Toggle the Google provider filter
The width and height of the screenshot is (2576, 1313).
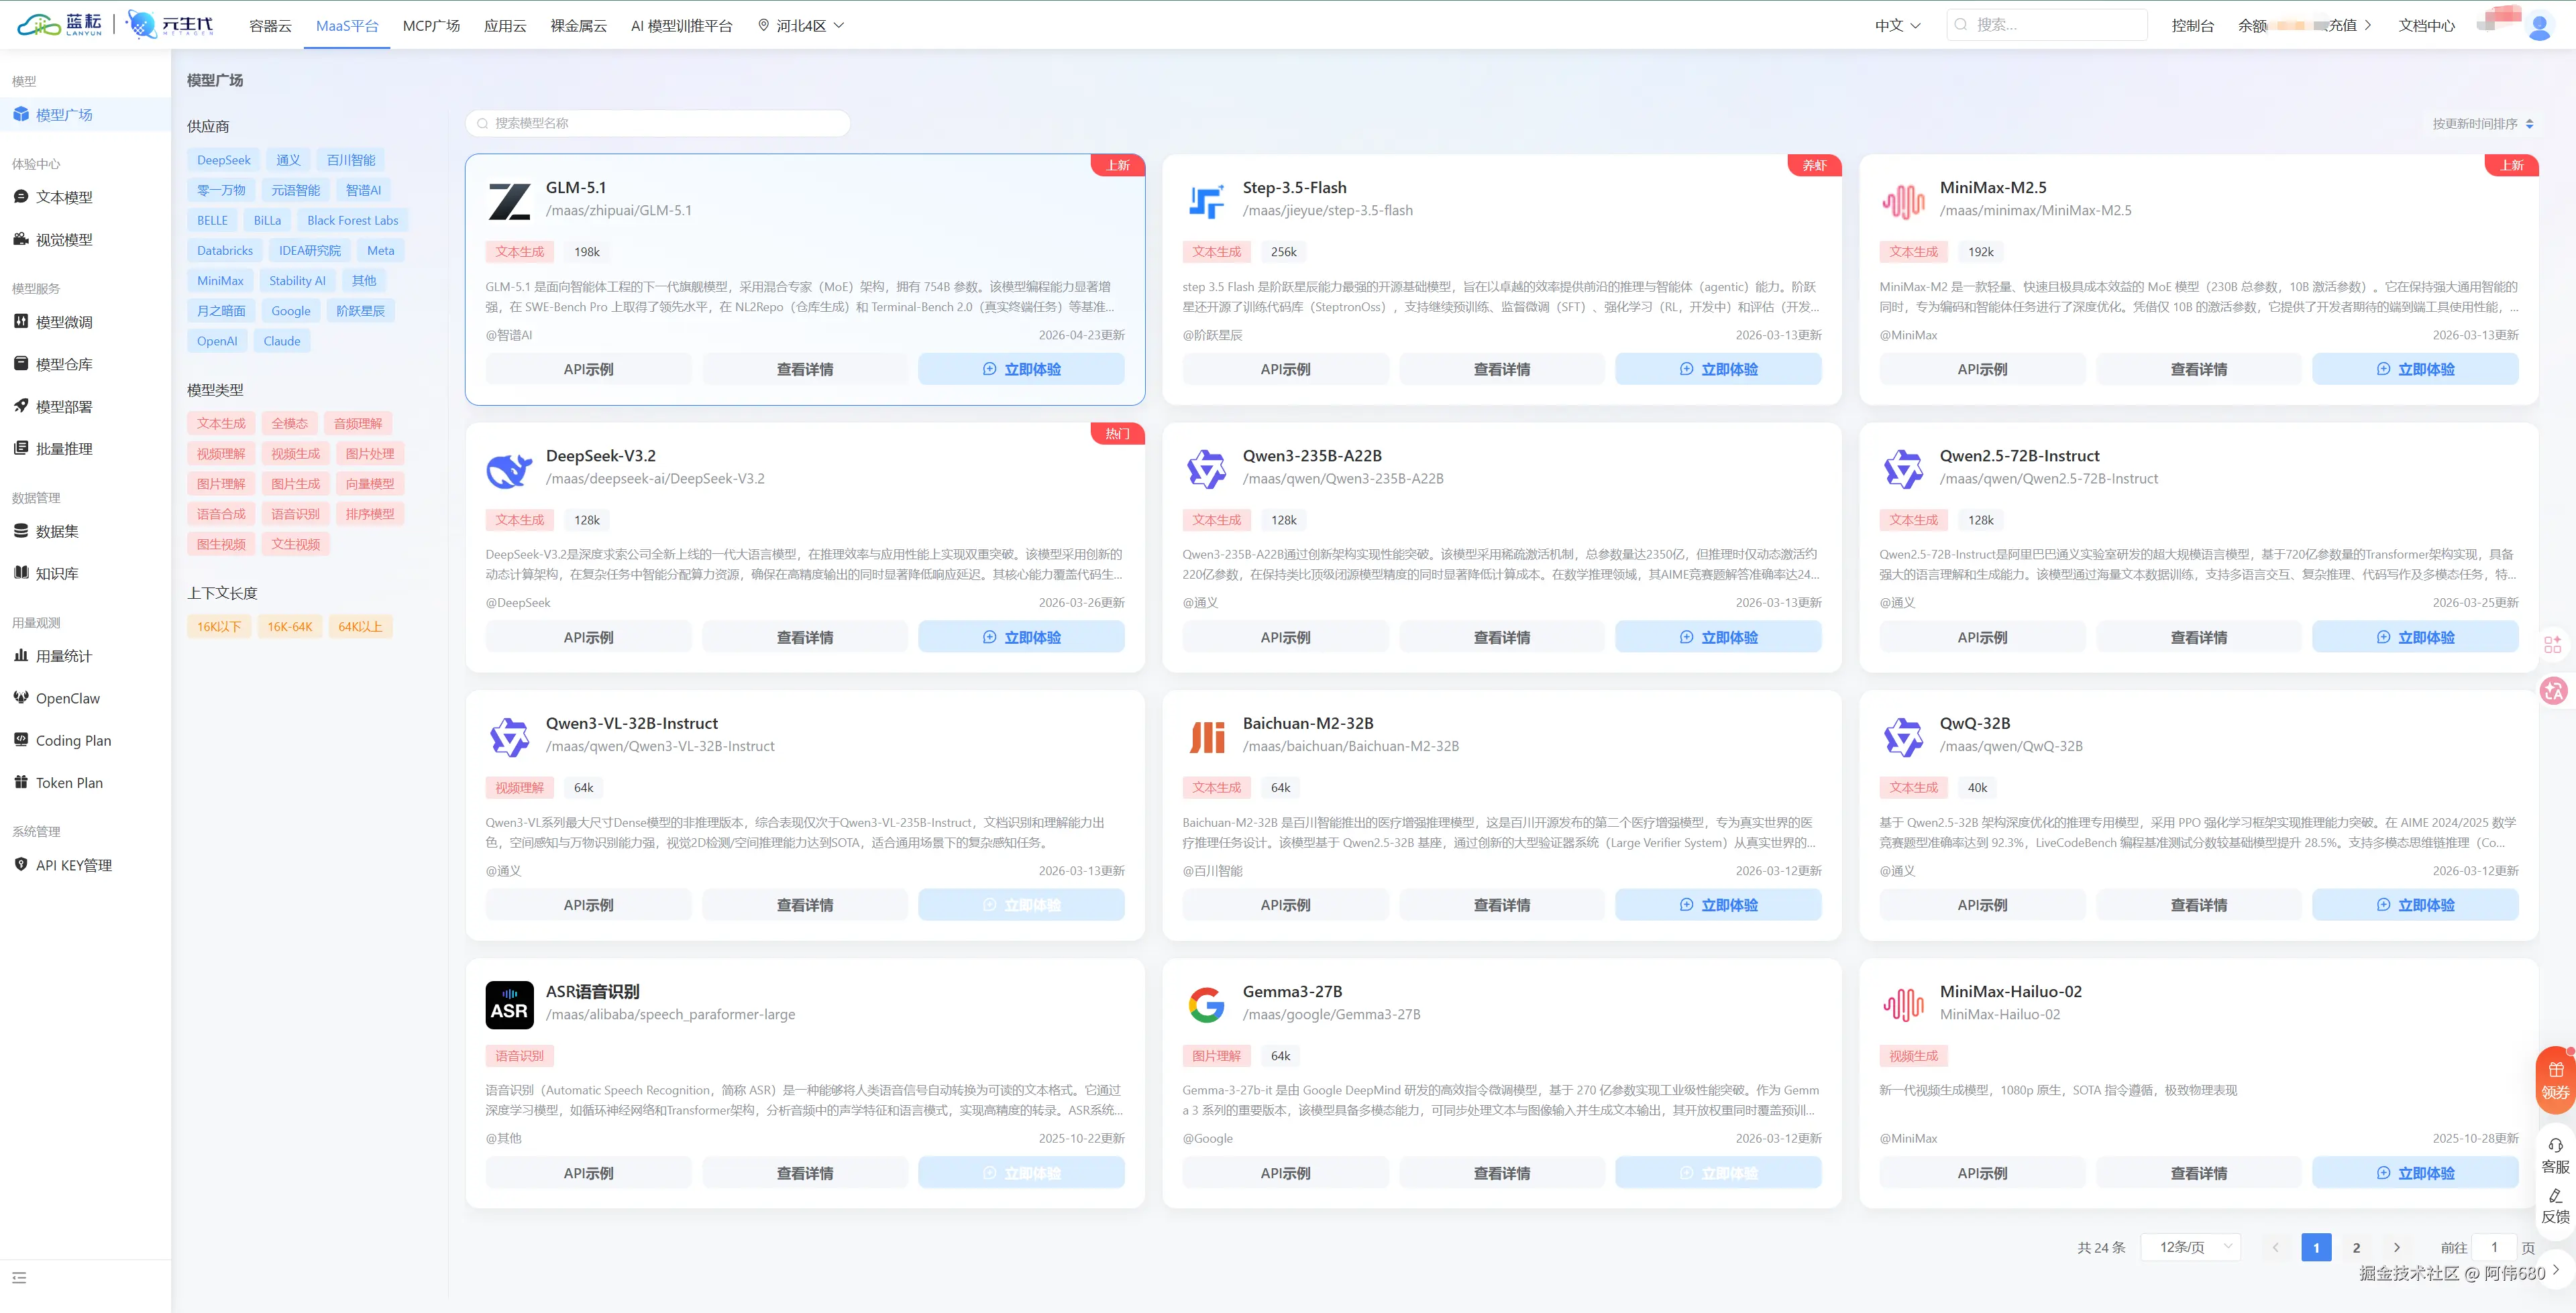click(291, 311)
